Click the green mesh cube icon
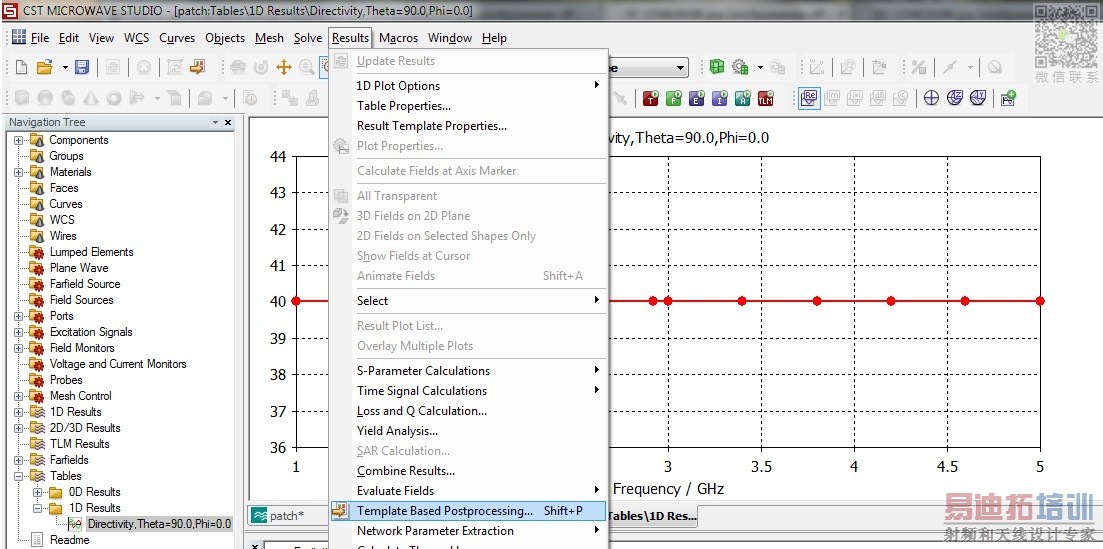Viewport: 1103px width, 549px height. [x=717, y=68]
